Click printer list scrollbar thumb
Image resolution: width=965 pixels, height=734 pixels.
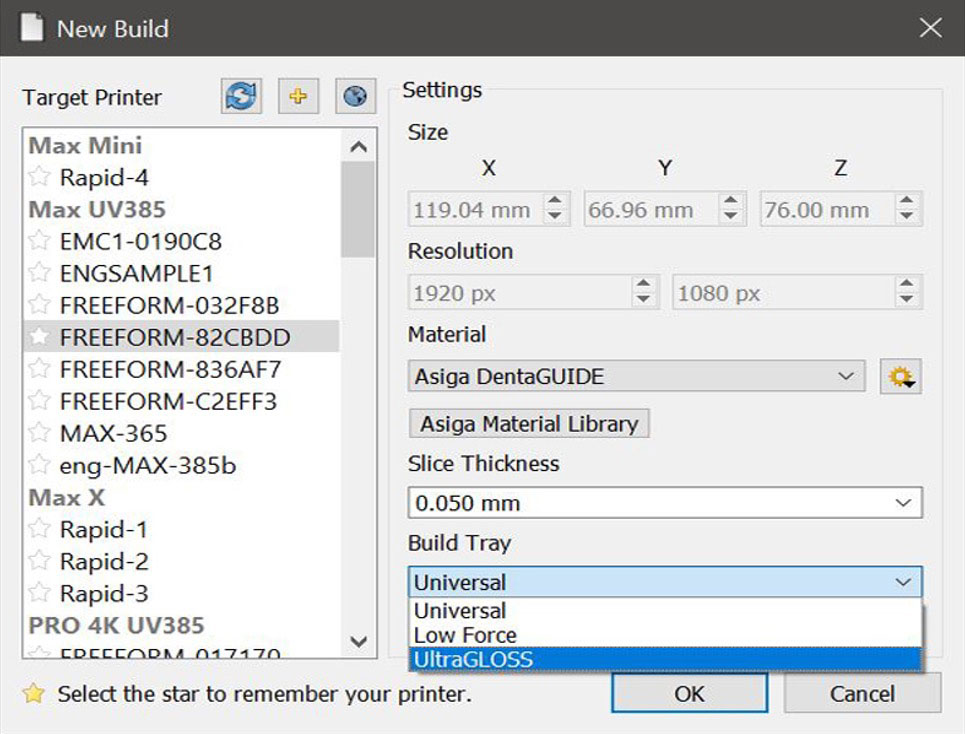358,209
